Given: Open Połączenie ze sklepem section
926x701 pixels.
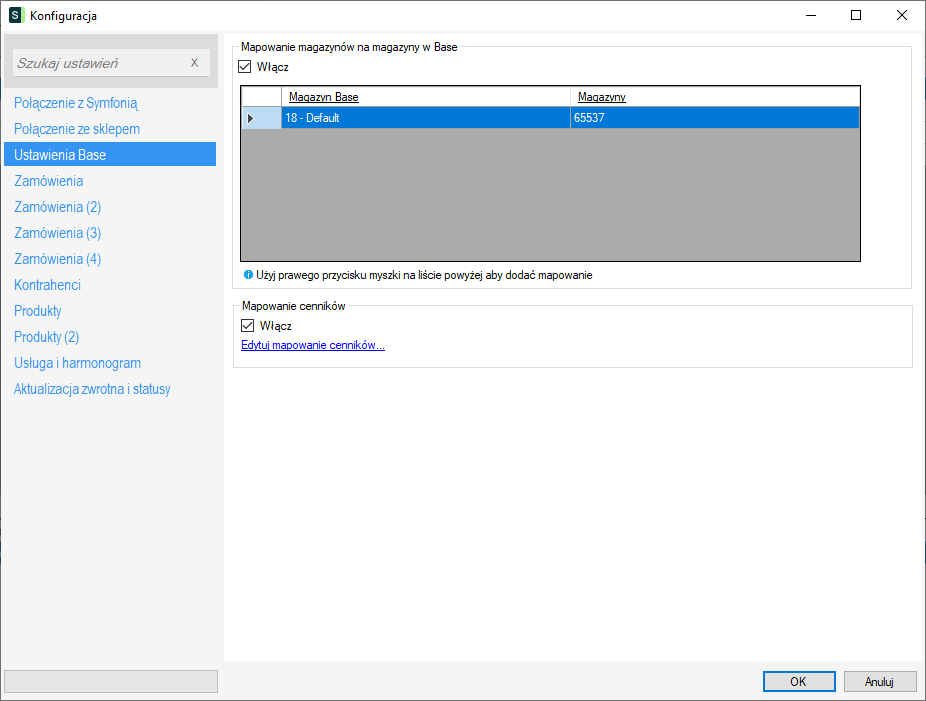Looking at the screenshot, I should click(x=77, y=129).
